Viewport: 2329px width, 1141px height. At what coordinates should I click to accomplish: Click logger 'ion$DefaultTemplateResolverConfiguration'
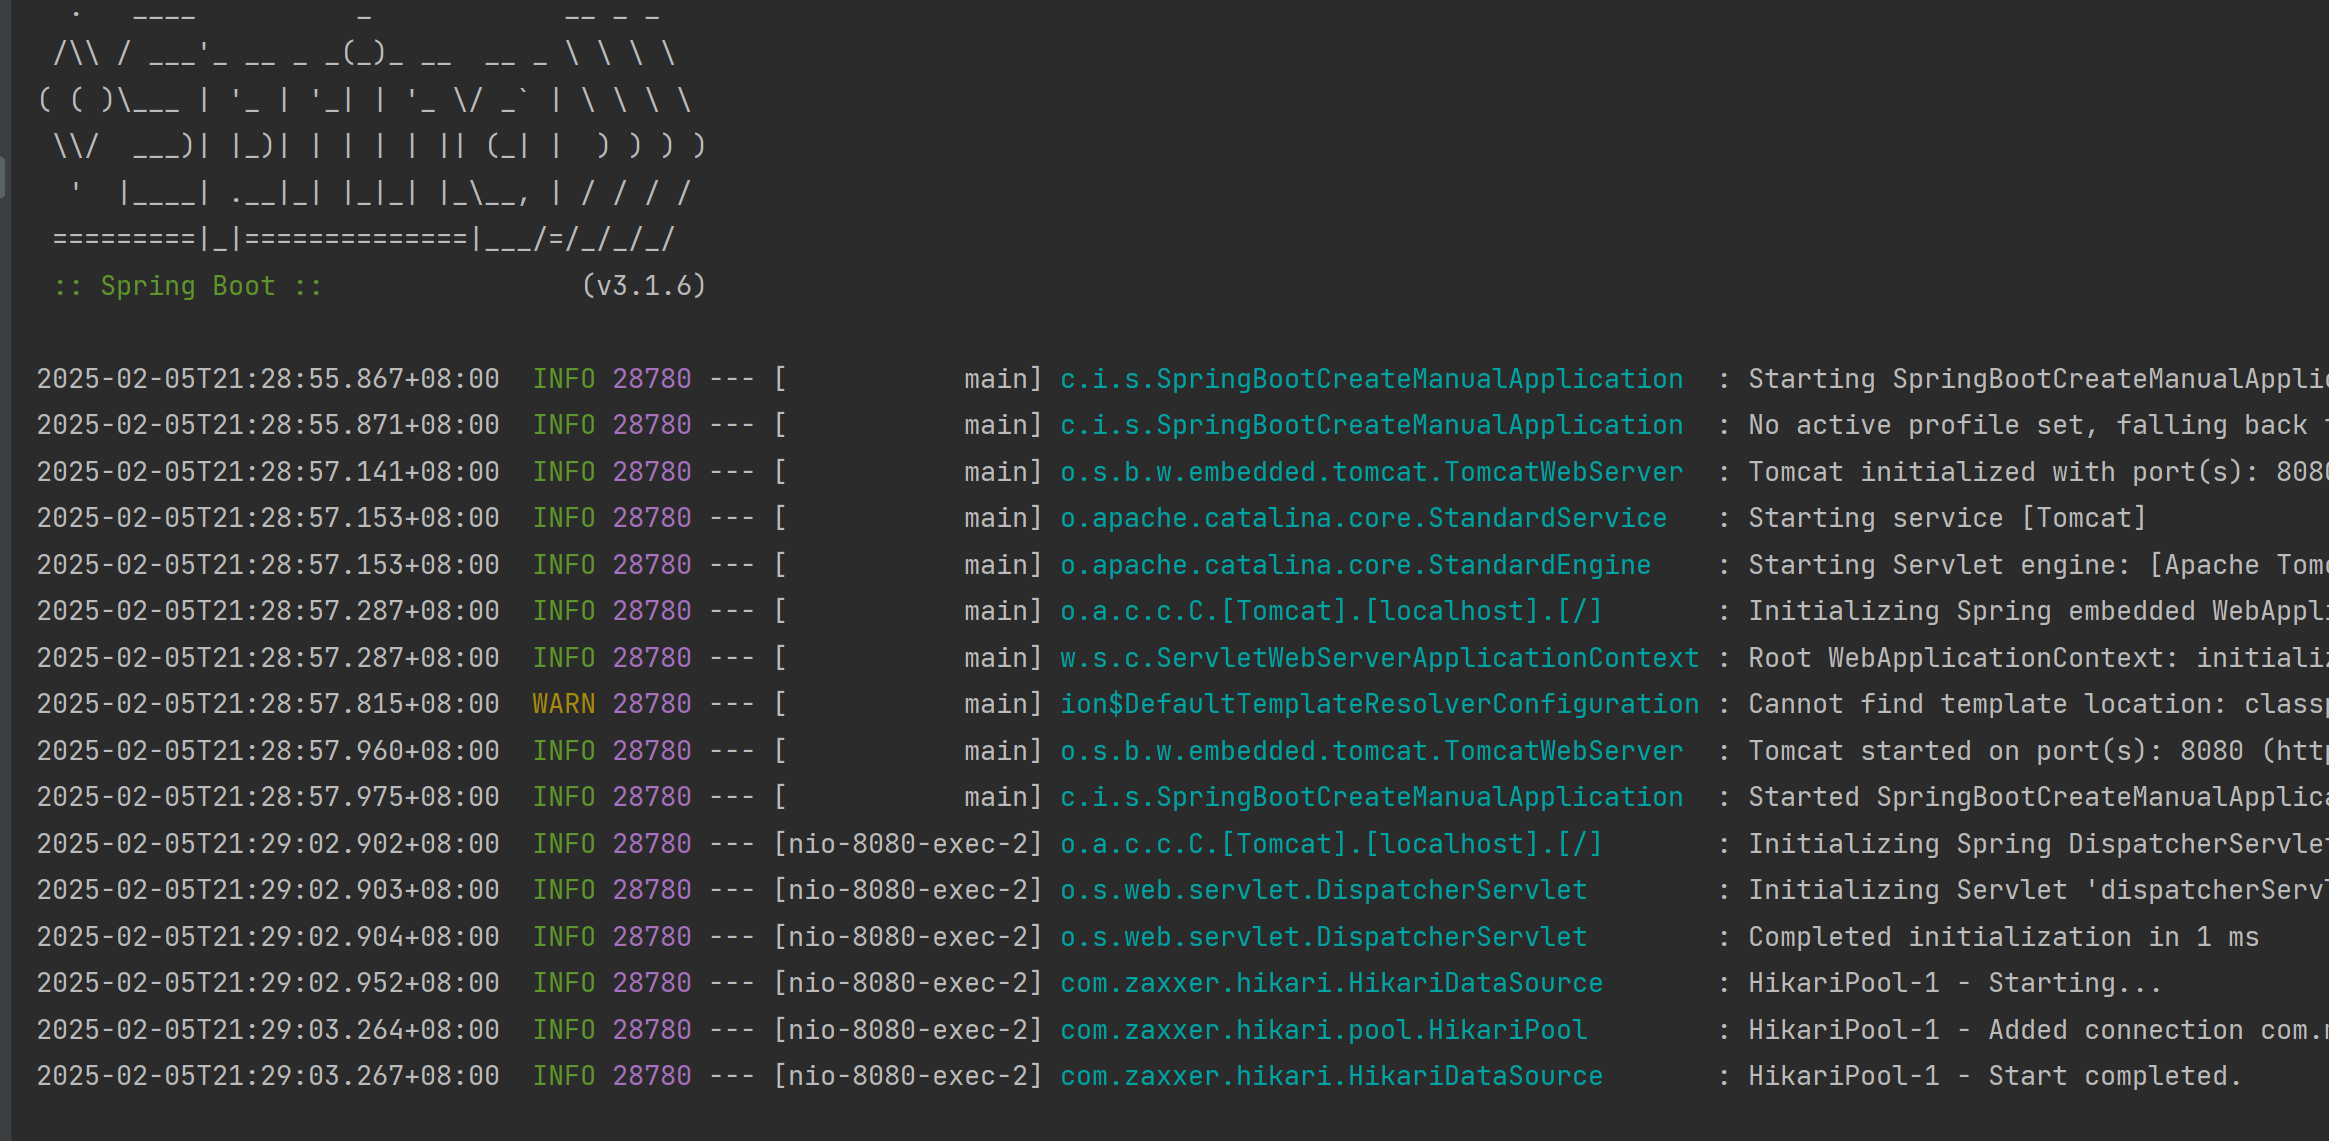coord(1380,704)
